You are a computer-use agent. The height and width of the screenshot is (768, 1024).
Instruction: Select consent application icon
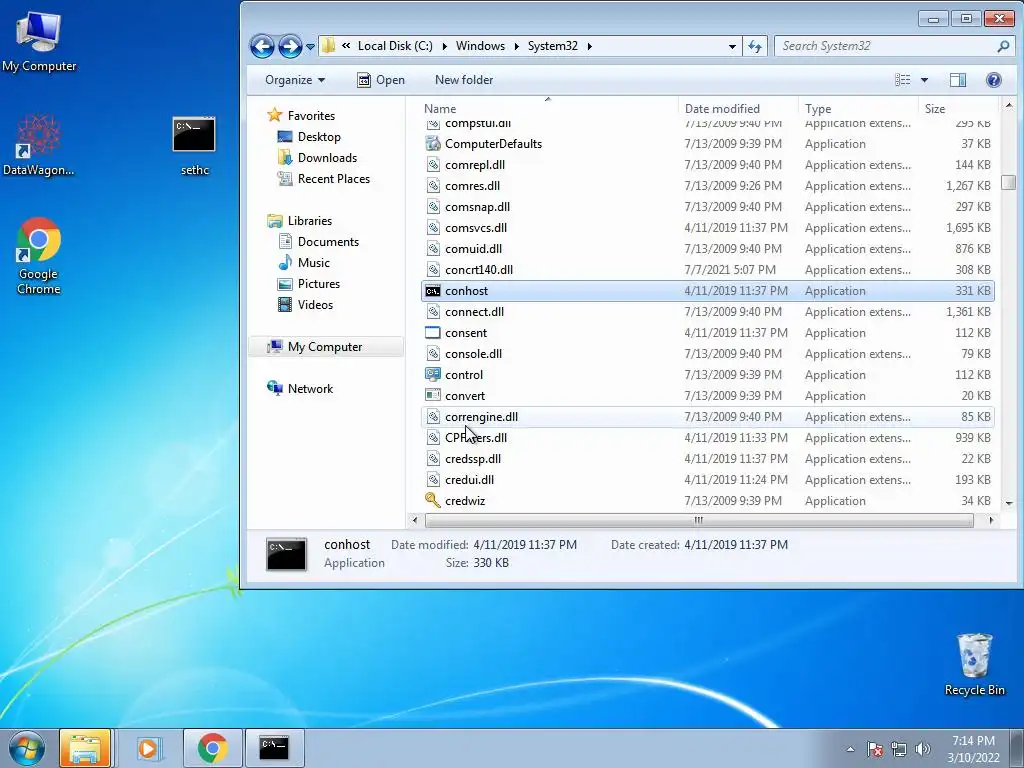[x=432, y=332]
